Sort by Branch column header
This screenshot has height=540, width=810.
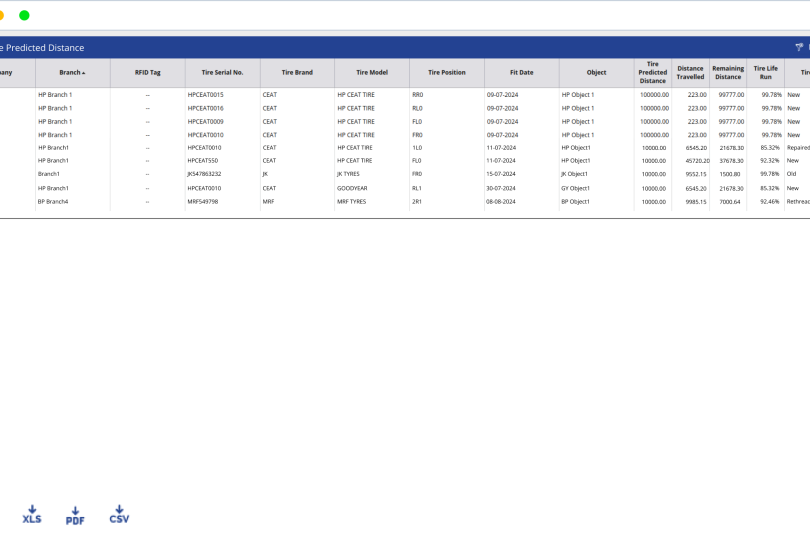72,73
